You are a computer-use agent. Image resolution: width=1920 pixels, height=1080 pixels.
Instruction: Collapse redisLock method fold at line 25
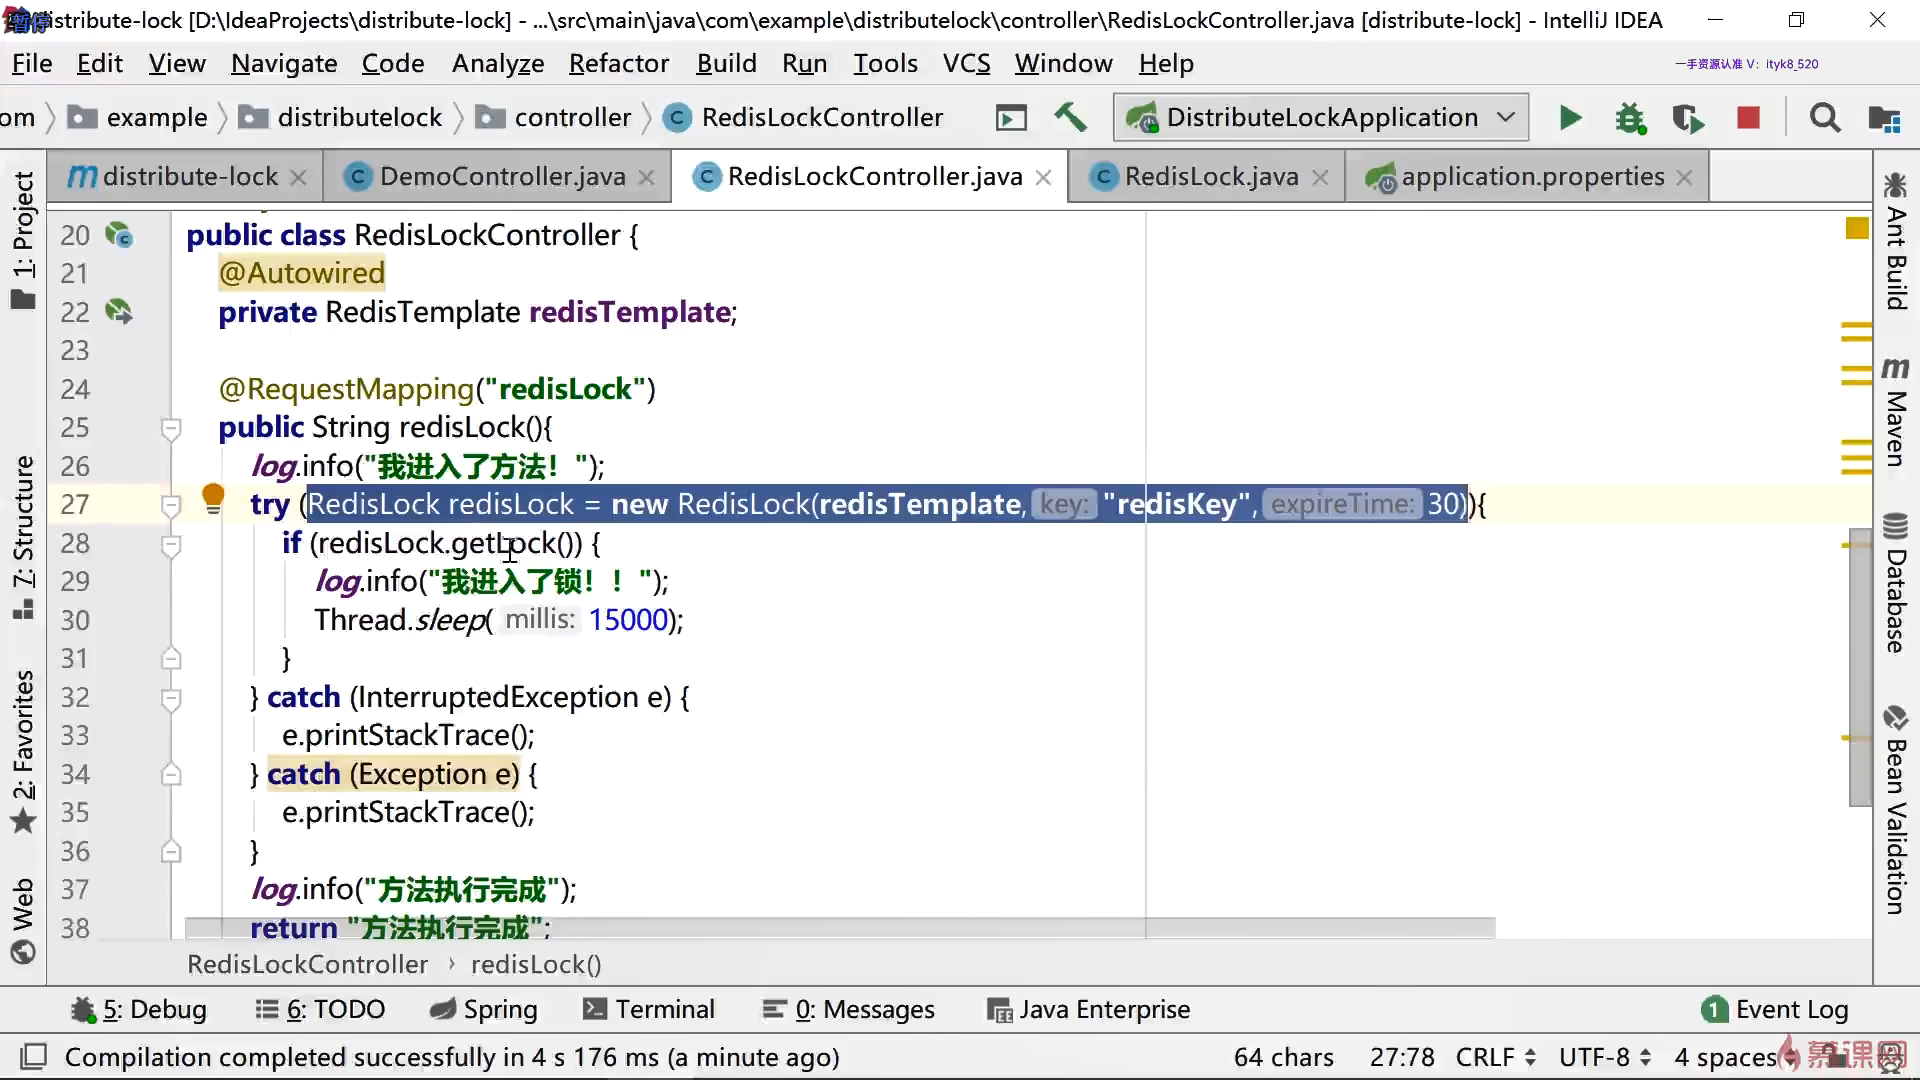(x=171, y=429)
